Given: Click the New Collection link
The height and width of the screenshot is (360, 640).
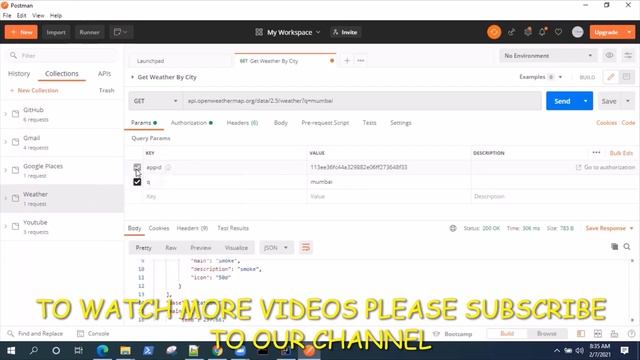Looking at the screenshot, I should tap(34, 90).
